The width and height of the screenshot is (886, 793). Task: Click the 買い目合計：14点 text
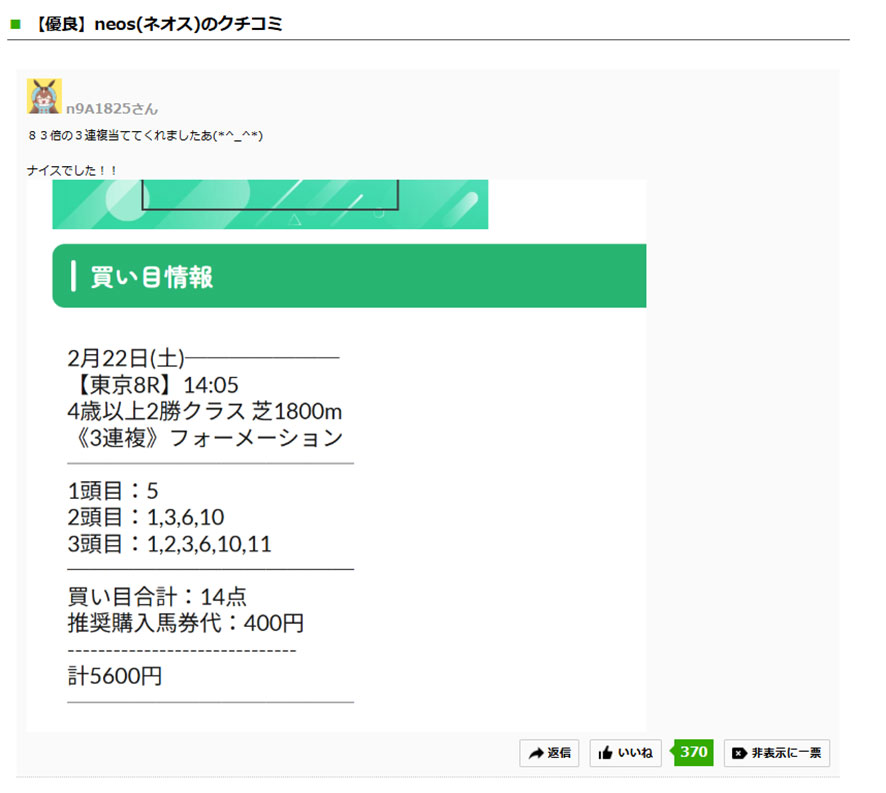point(157,597)
